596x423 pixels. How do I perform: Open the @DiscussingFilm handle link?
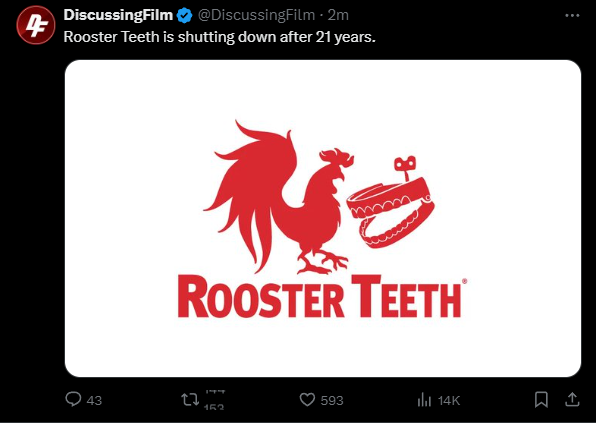[257, 15]
